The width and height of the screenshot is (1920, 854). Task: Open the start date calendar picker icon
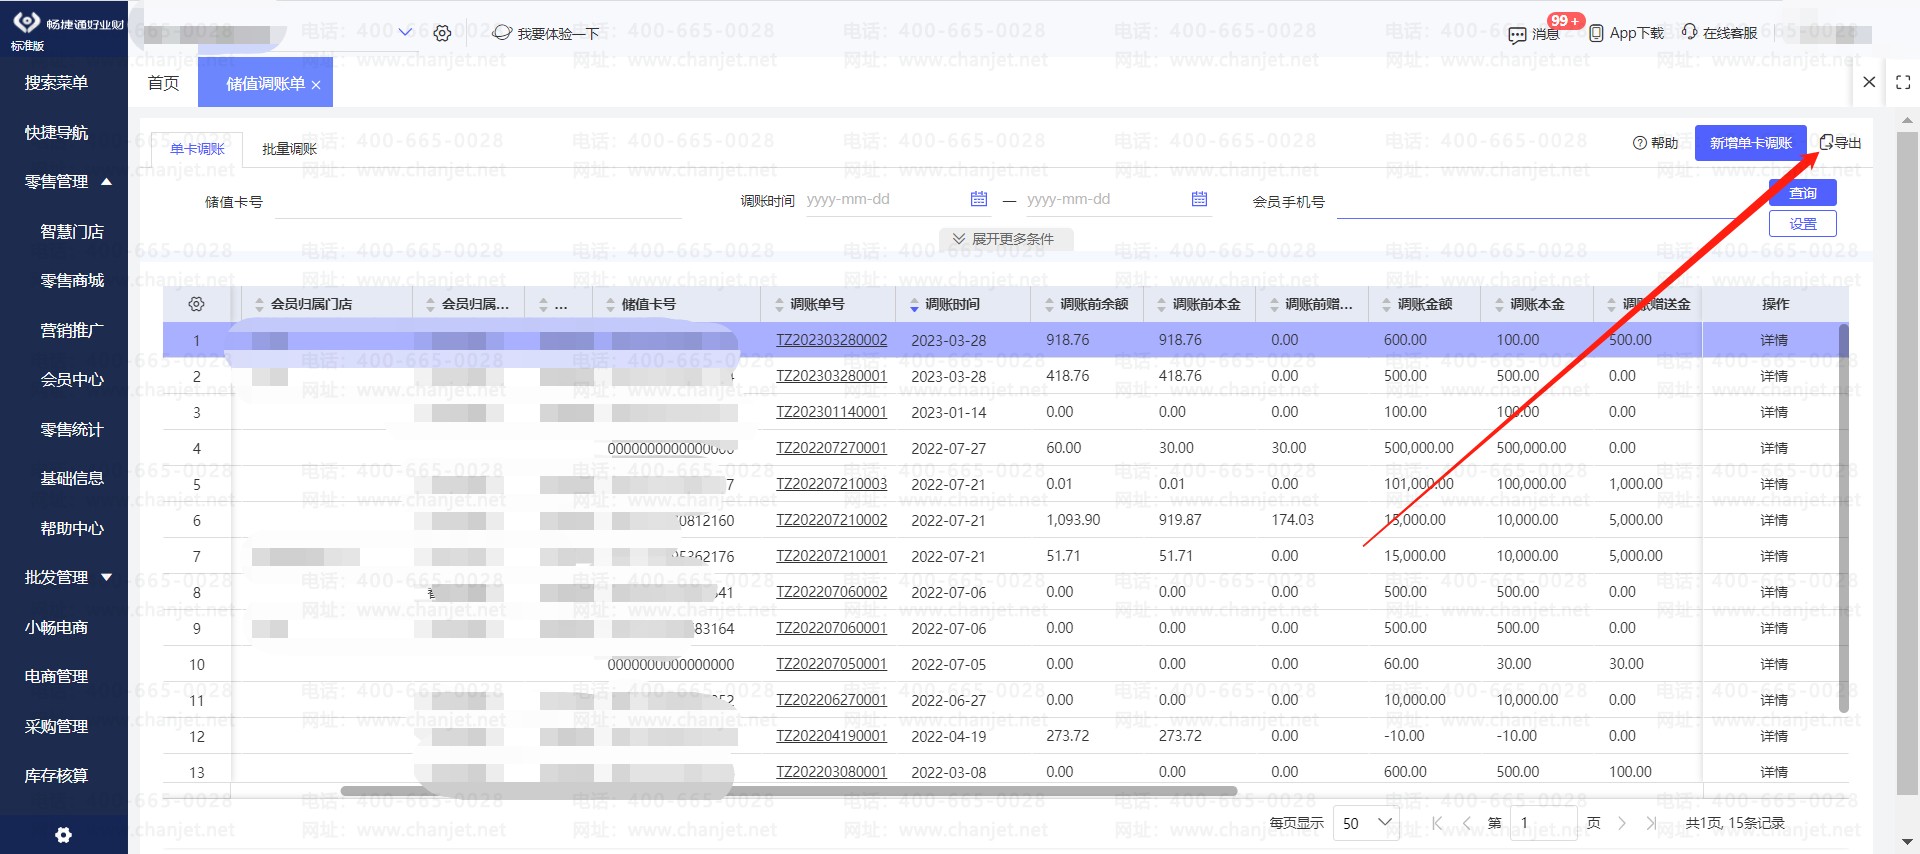pyautogui.click(x=979, y=199)
